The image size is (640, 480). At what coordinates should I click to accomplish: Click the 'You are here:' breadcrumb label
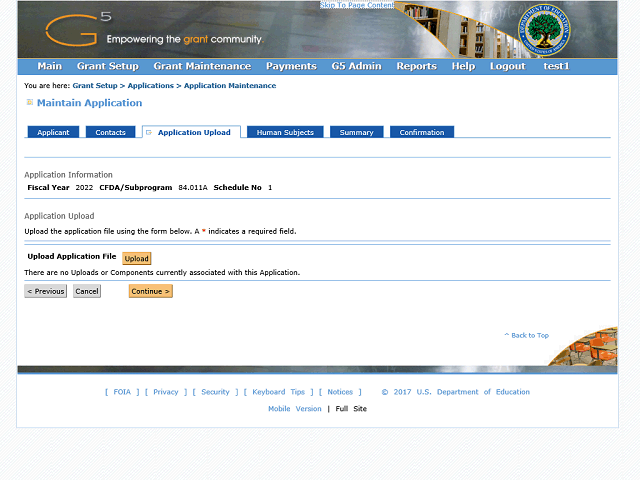47,86
